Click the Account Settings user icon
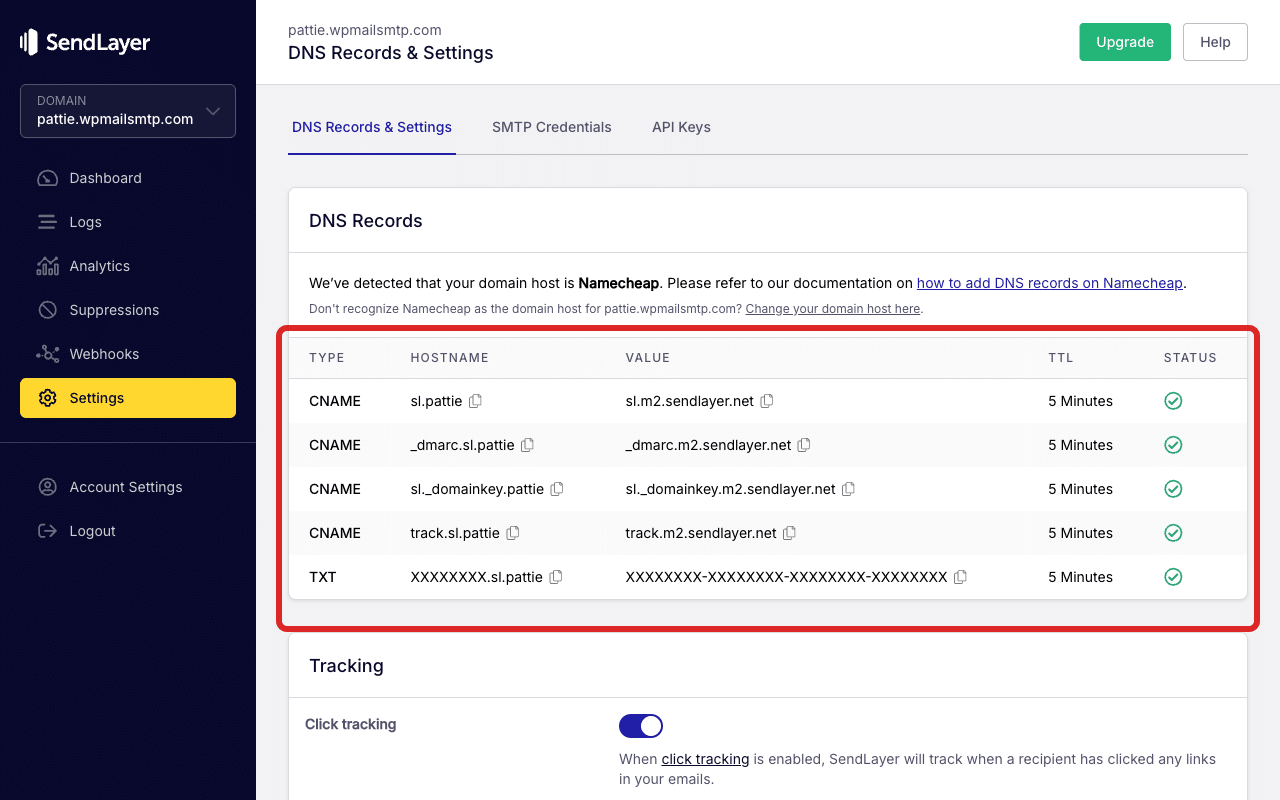 pyautogui.click(x=47, y=487)
